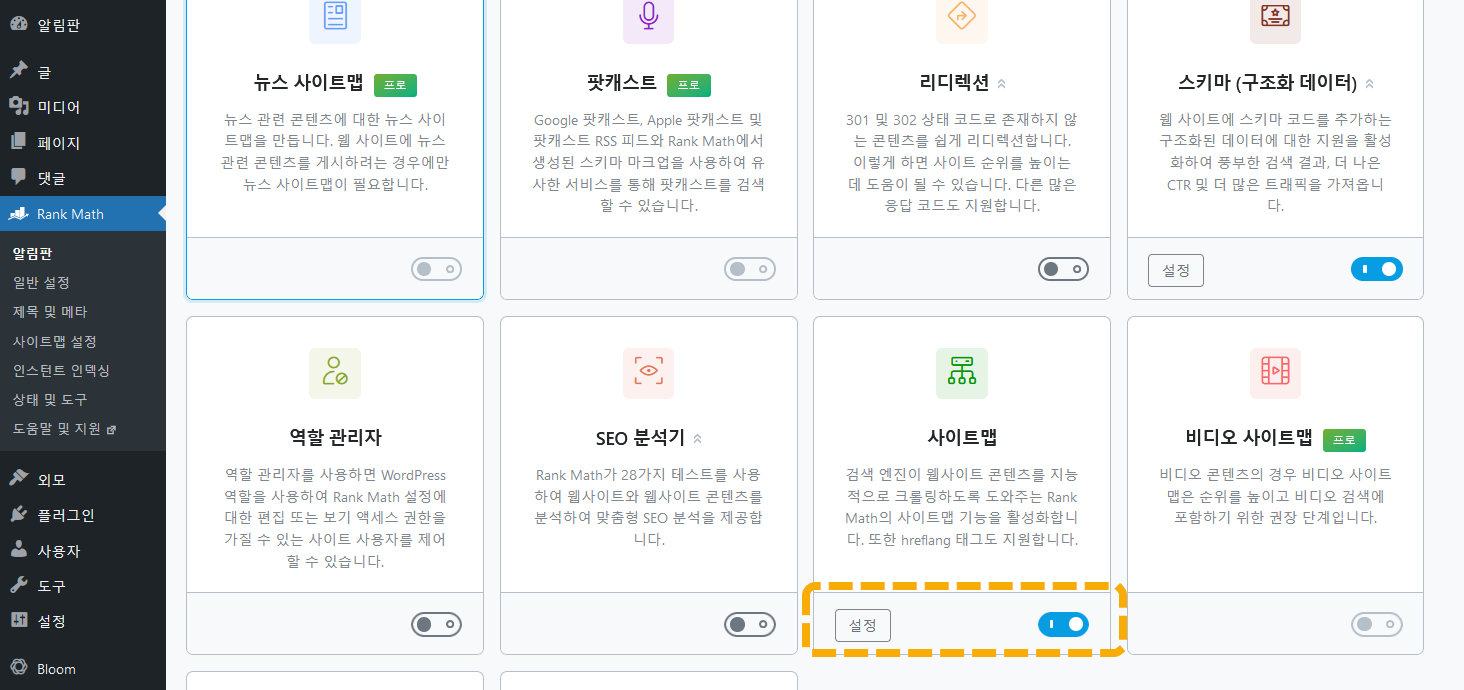Click the Bloom plugin icon

(x=18, y=668)
